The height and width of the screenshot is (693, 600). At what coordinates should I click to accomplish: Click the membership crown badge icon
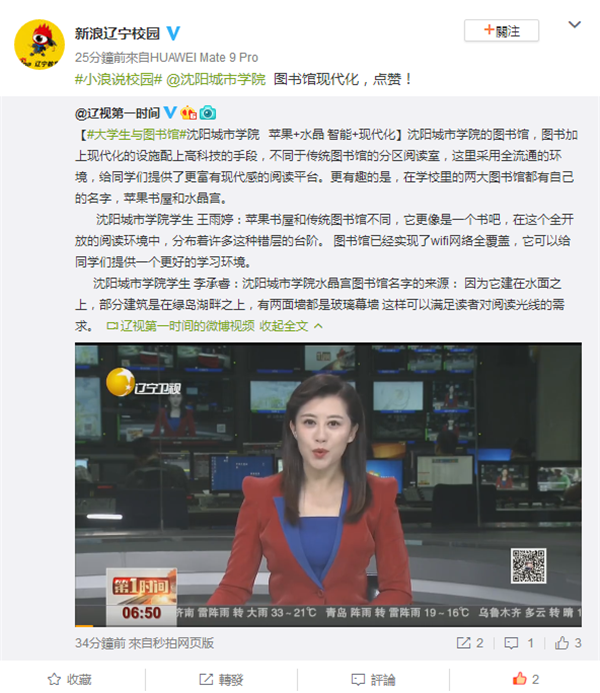(188, 113)
